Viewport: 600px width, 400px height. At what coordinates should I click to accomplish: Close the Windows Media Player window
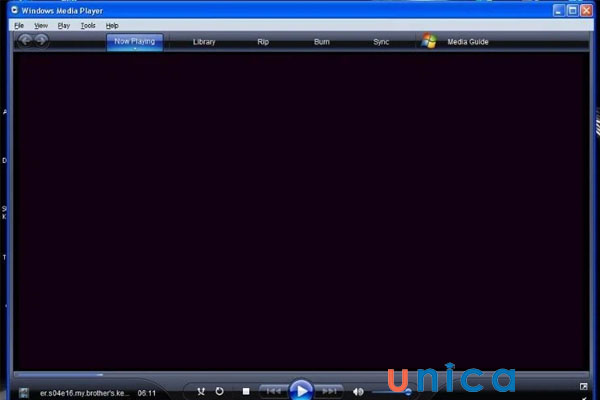[x=586, y=10]
